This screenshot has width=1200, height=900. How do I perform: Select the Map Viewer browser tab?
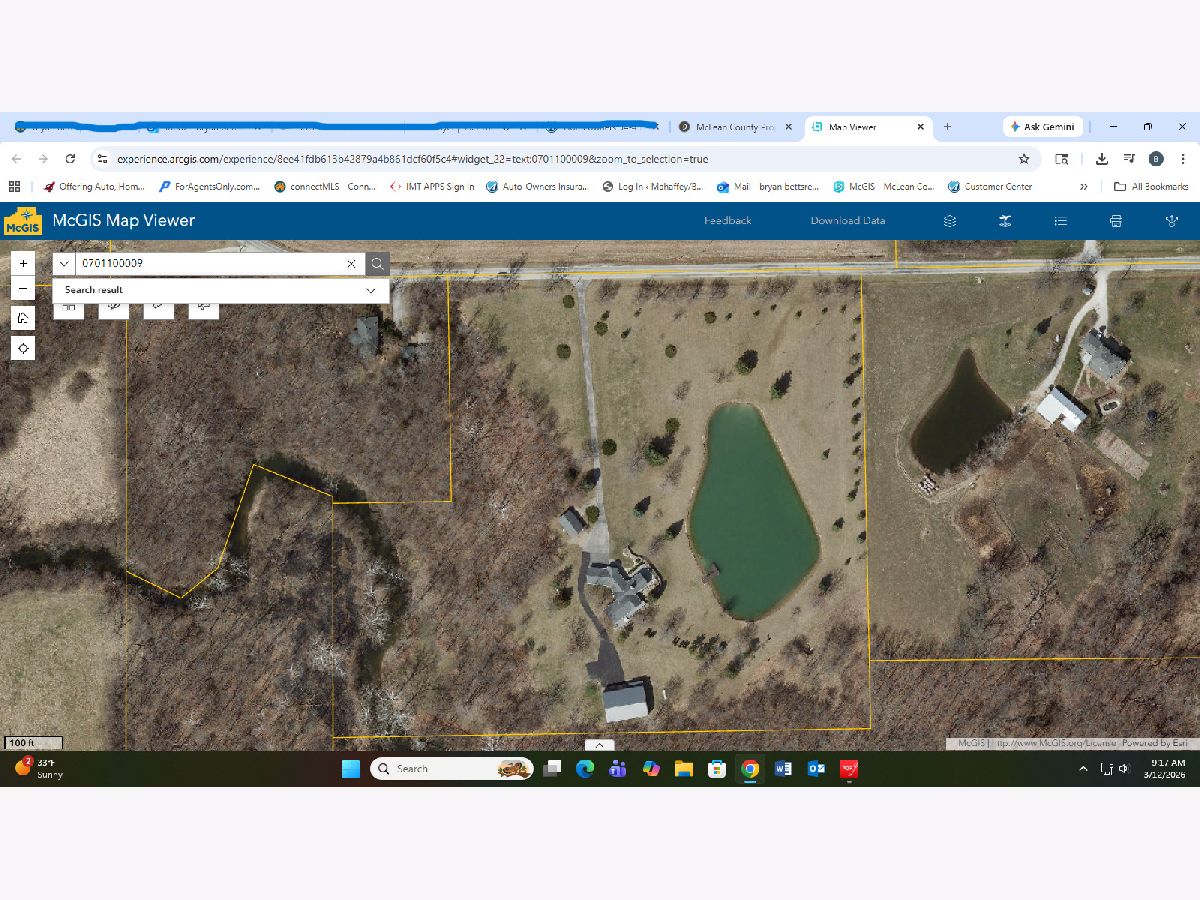tap(858, 127)
